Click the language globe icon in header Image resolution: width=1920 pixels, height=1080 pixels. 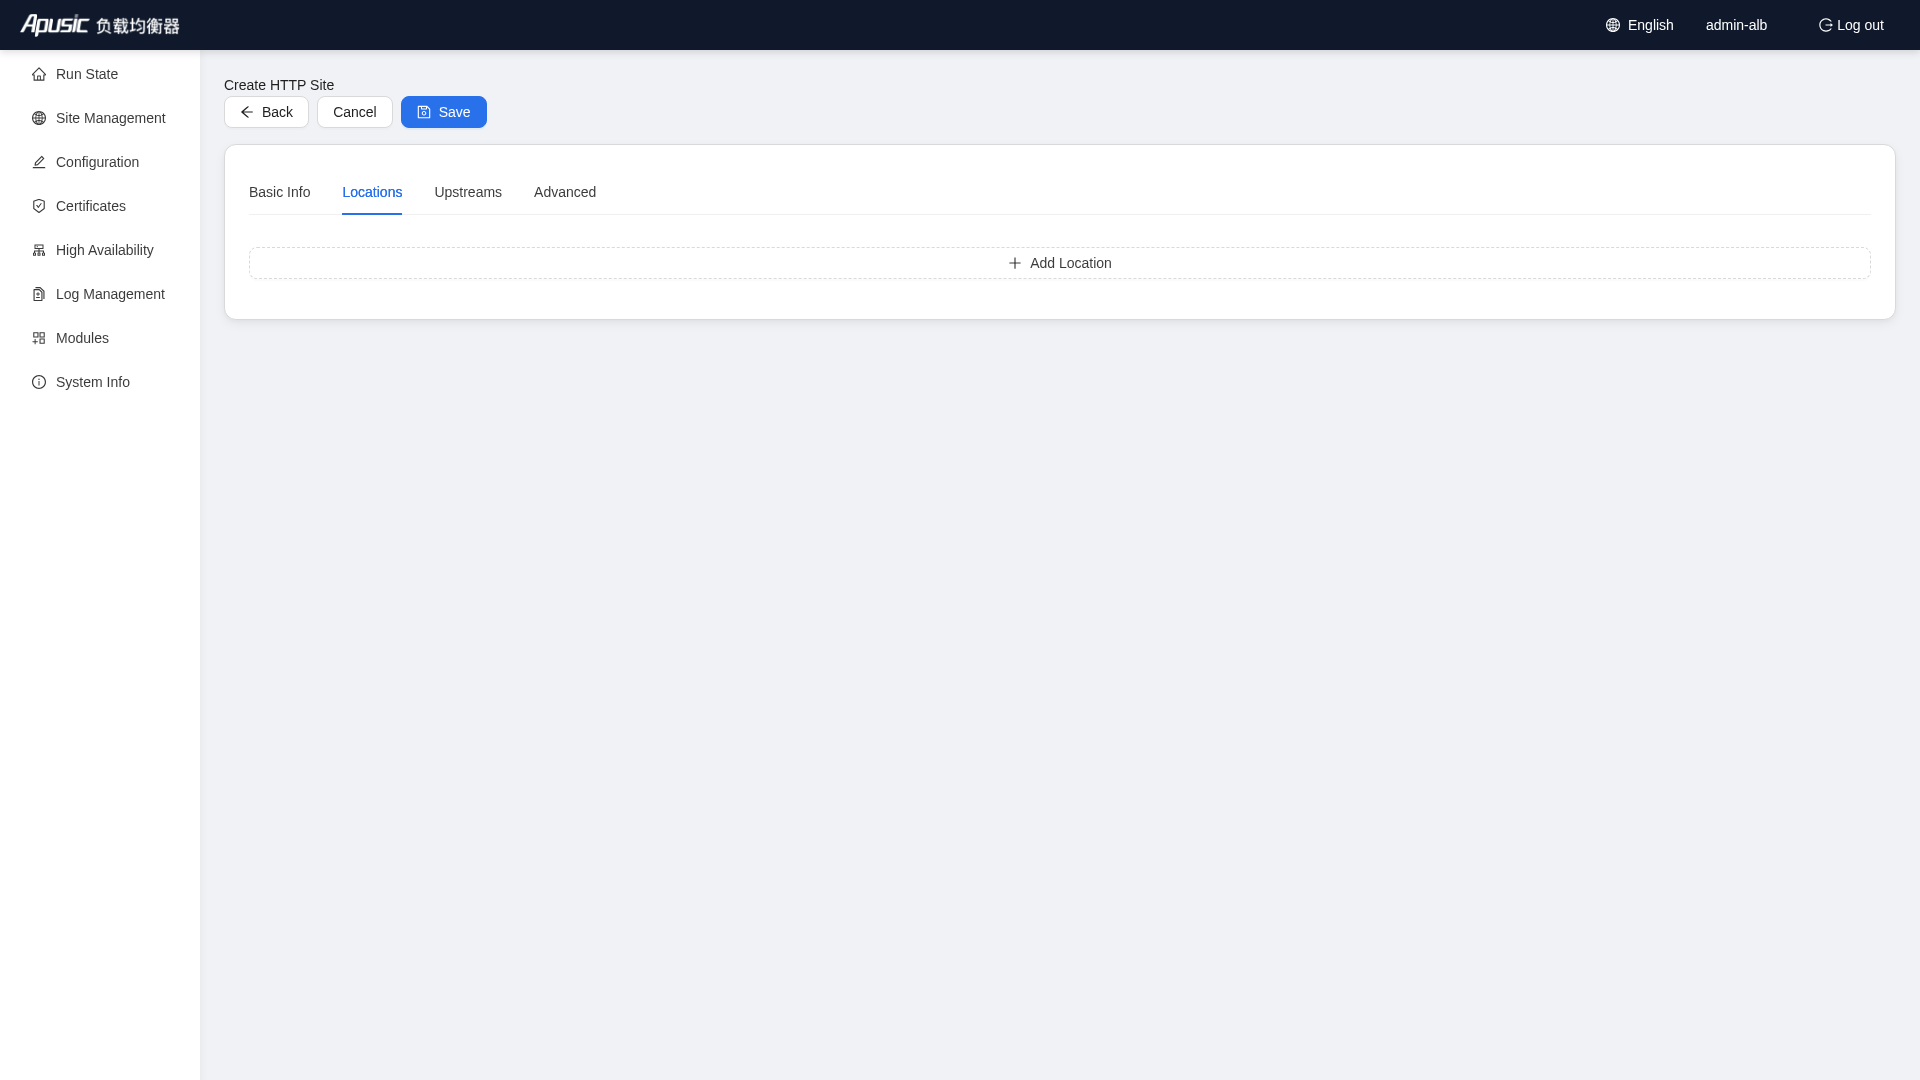(1613, 25)
